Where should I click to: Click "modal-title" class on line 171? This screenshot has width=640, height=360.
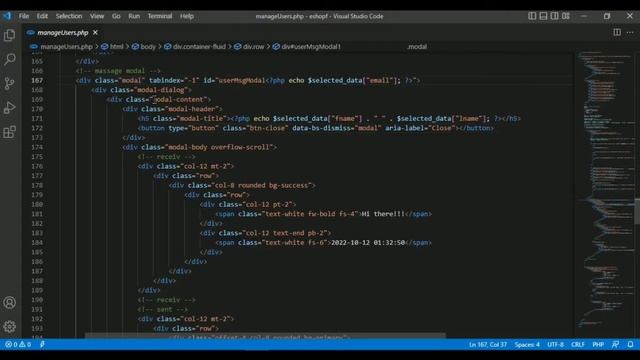click(202, 118)
